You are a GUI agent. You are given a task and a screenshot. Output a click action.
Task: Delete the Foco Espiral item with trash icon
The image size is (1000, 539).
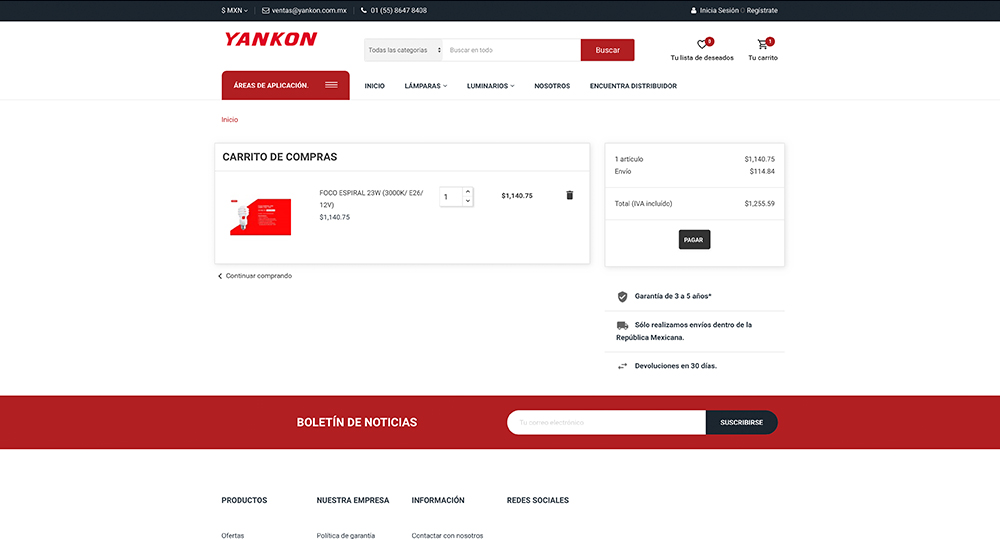570,195
